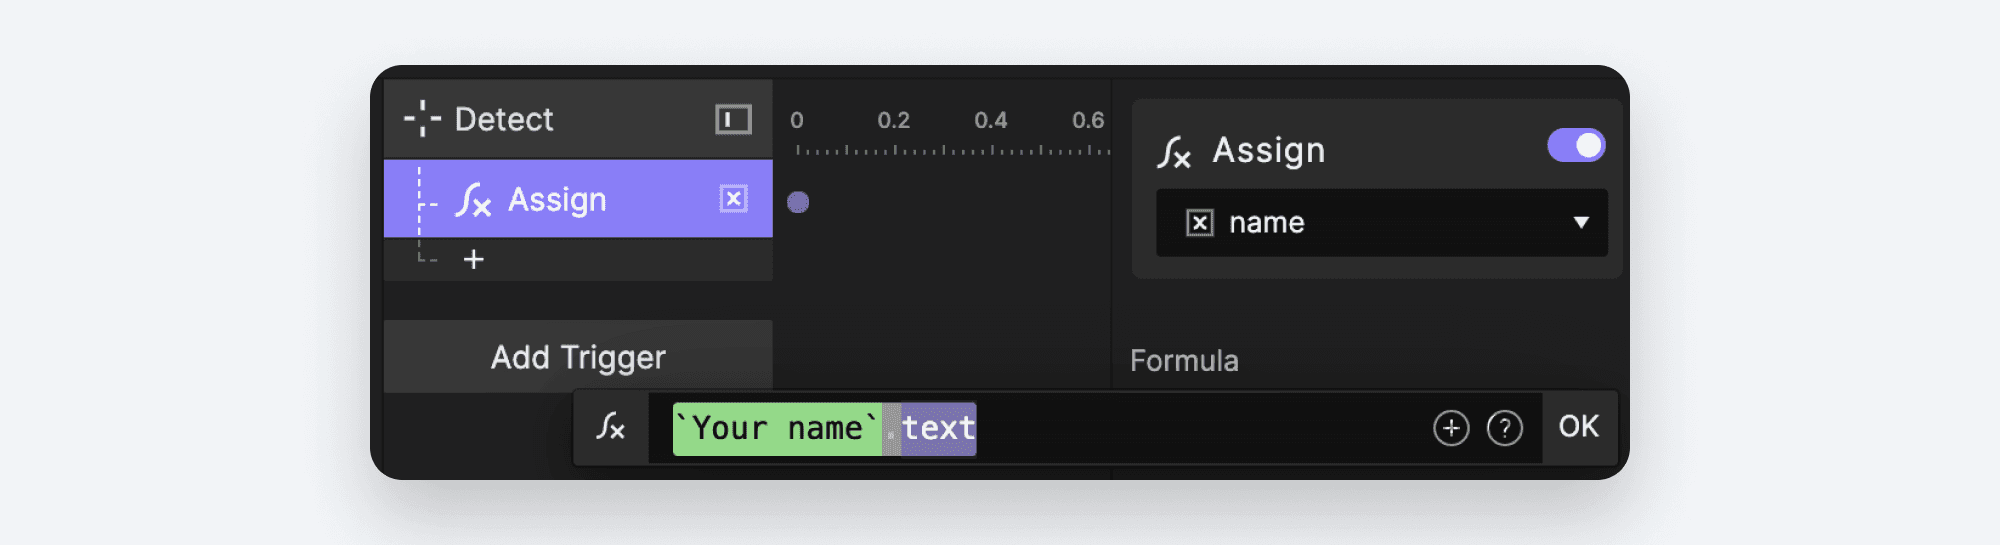The height and width of the screenshot is (545, 2000).
Task: Click the 0.2 mark on timeline ruler
Action: pyautogui.click(x=893, y=120)
